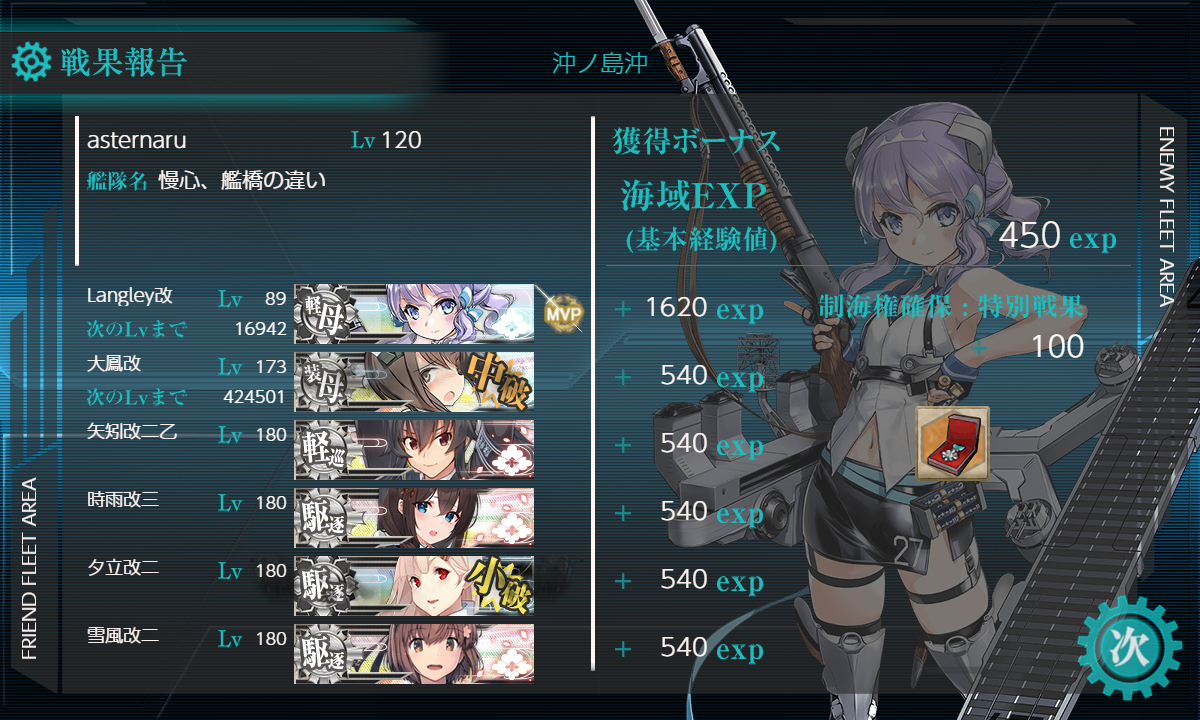Viewport: 1200px width, 720px height.
Task: Click the admiral name asternaru
Action: coord(137,141)
